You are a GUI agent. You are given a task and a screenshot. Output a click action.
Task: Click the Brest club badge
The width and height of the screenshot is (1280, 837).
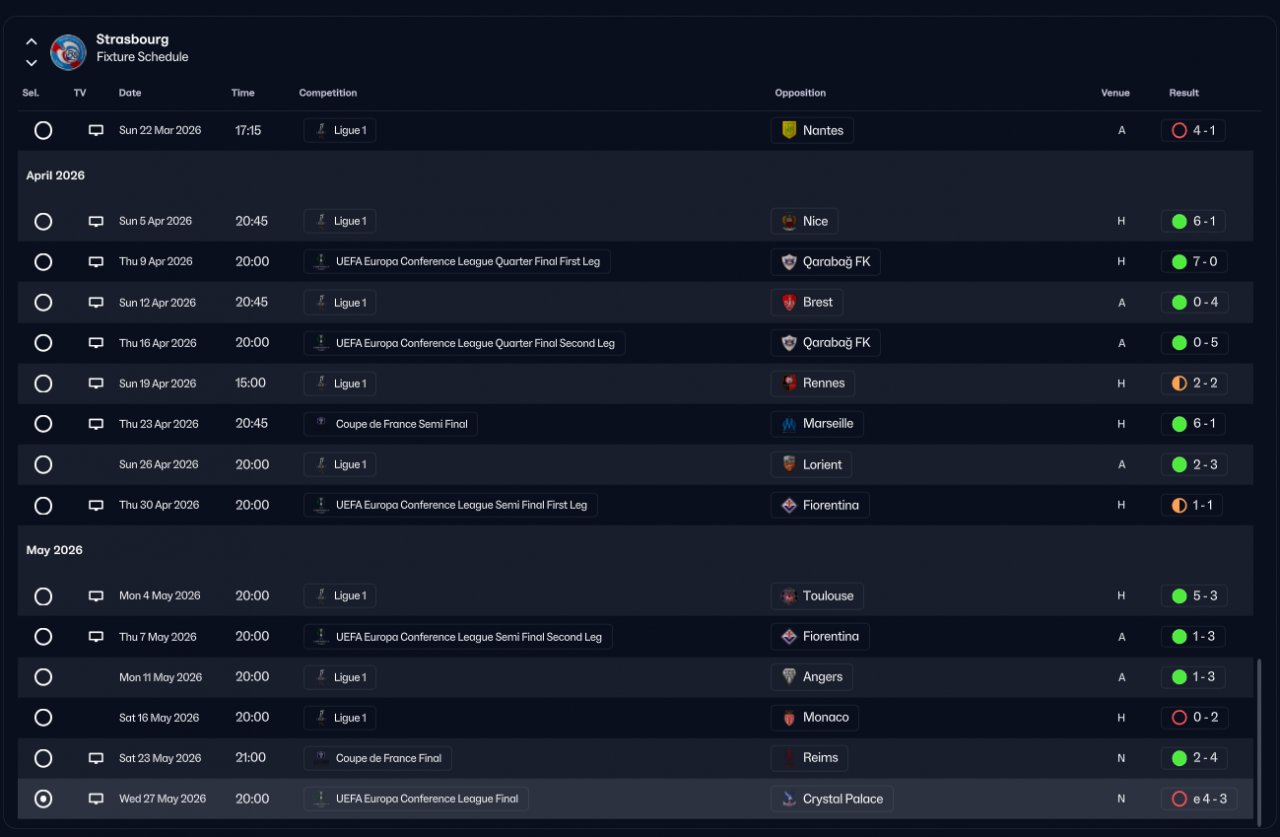click(789, 302)
